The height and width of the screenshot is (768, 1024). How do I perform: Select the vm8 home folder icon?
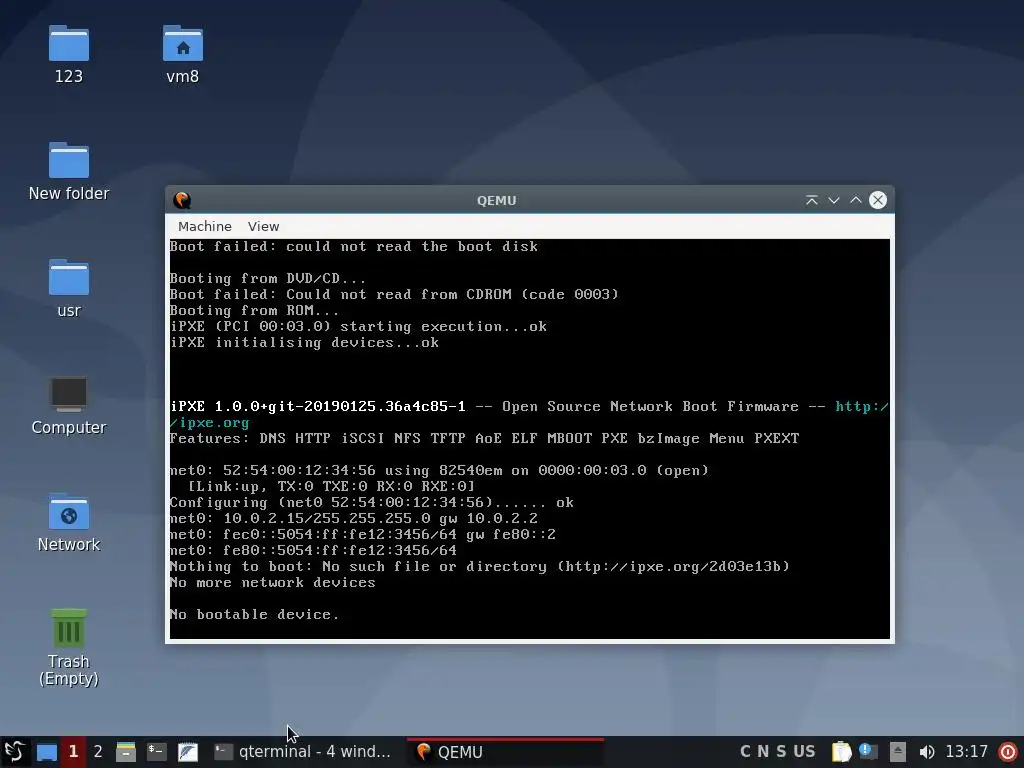[x=182, y=55]
